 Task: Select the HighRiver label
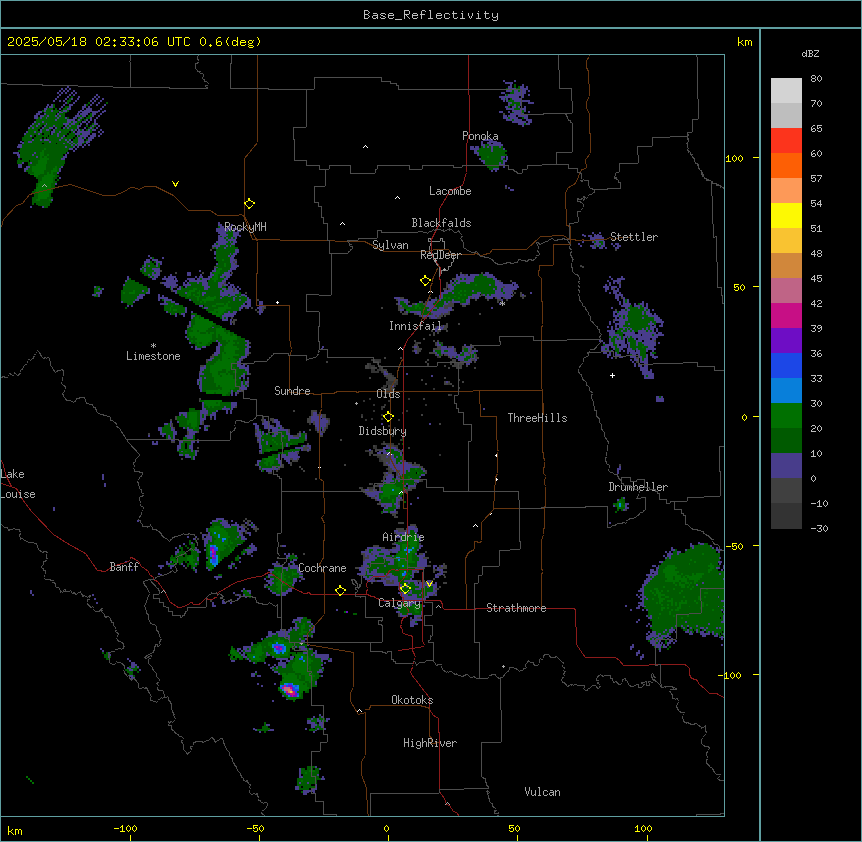(x=430, y=743)
